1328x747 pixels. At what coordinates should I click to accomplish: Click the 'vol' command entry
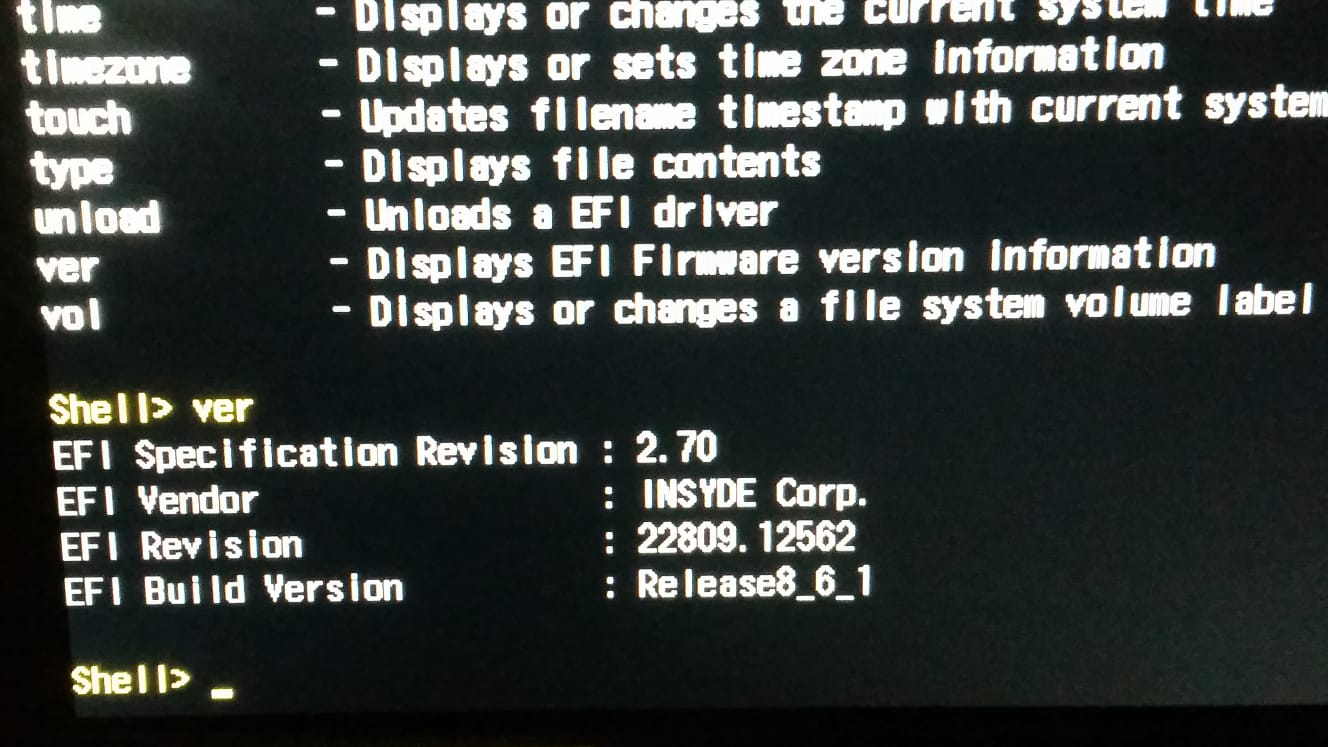[71, 317]
